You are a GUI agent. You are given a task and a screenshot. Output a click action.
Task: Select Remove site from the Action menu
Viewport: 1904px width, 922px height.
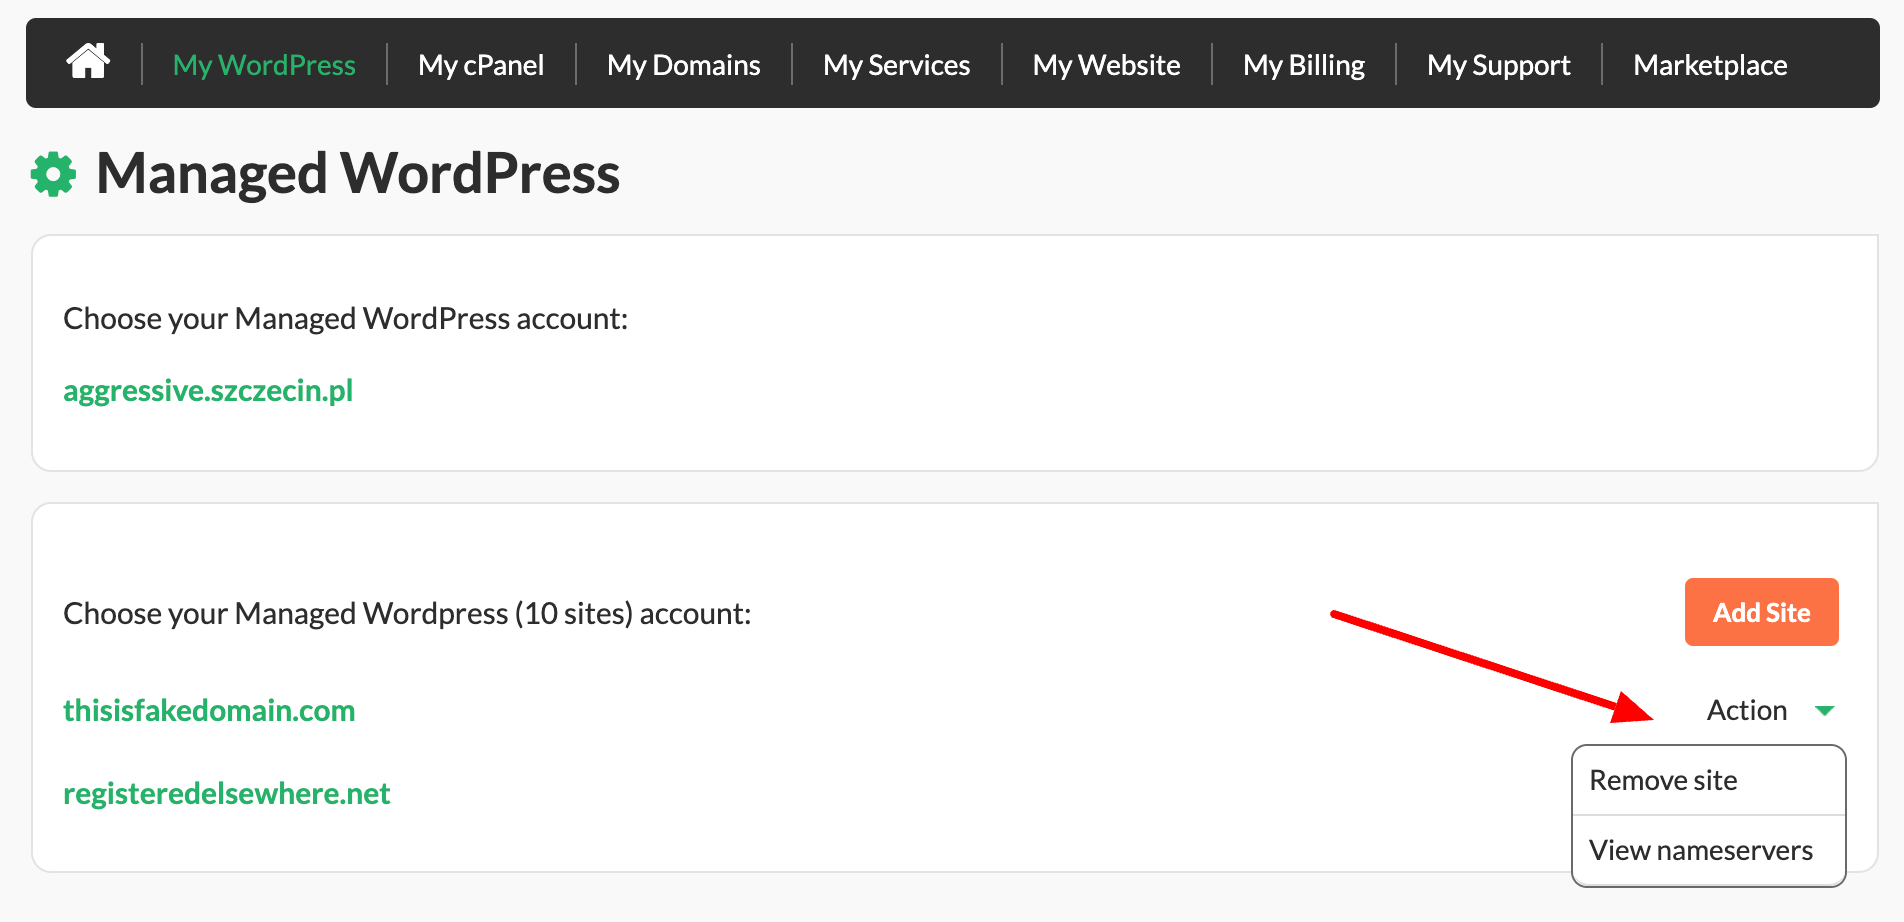click(1663, 780)
